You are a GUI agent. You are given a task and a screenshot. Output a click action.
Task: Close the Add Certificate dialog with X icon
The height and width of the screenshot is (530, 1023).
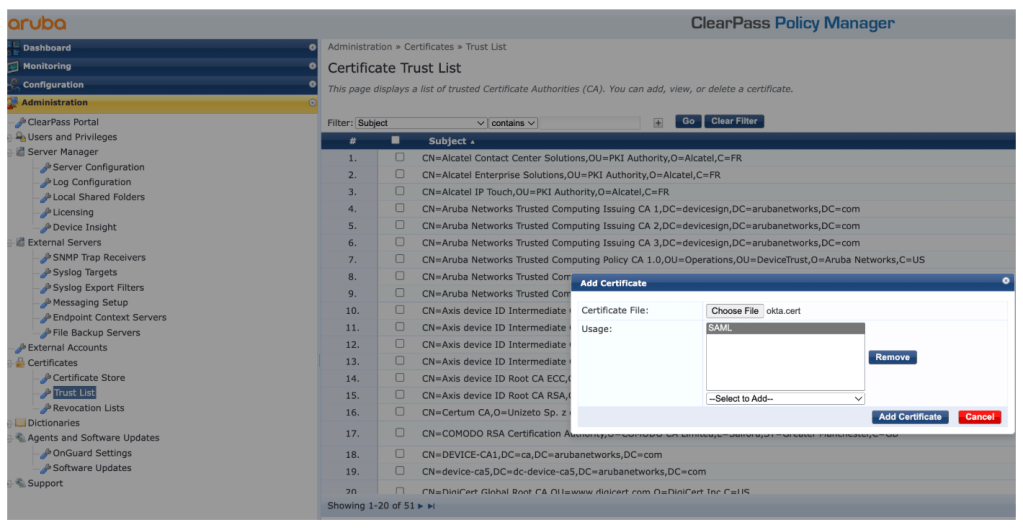click(x=1006, y=282)
